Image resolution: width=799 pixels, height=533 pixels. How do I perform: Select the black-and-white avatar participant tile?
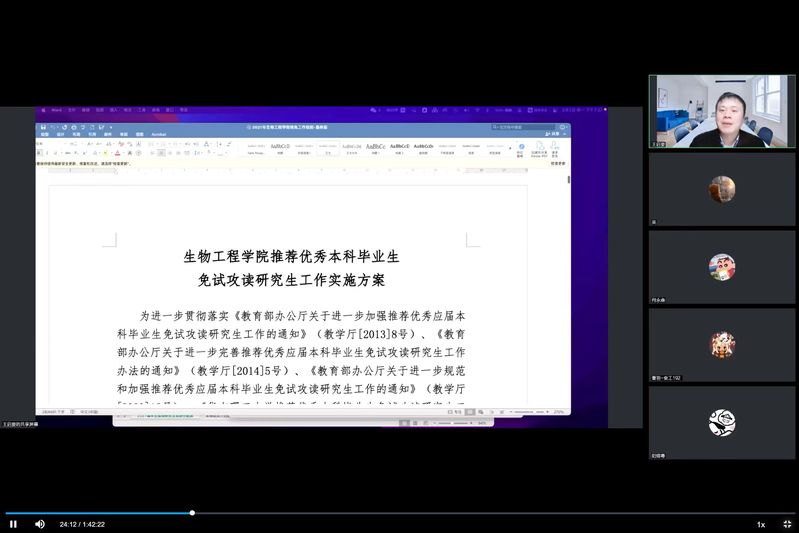point(721,423)
